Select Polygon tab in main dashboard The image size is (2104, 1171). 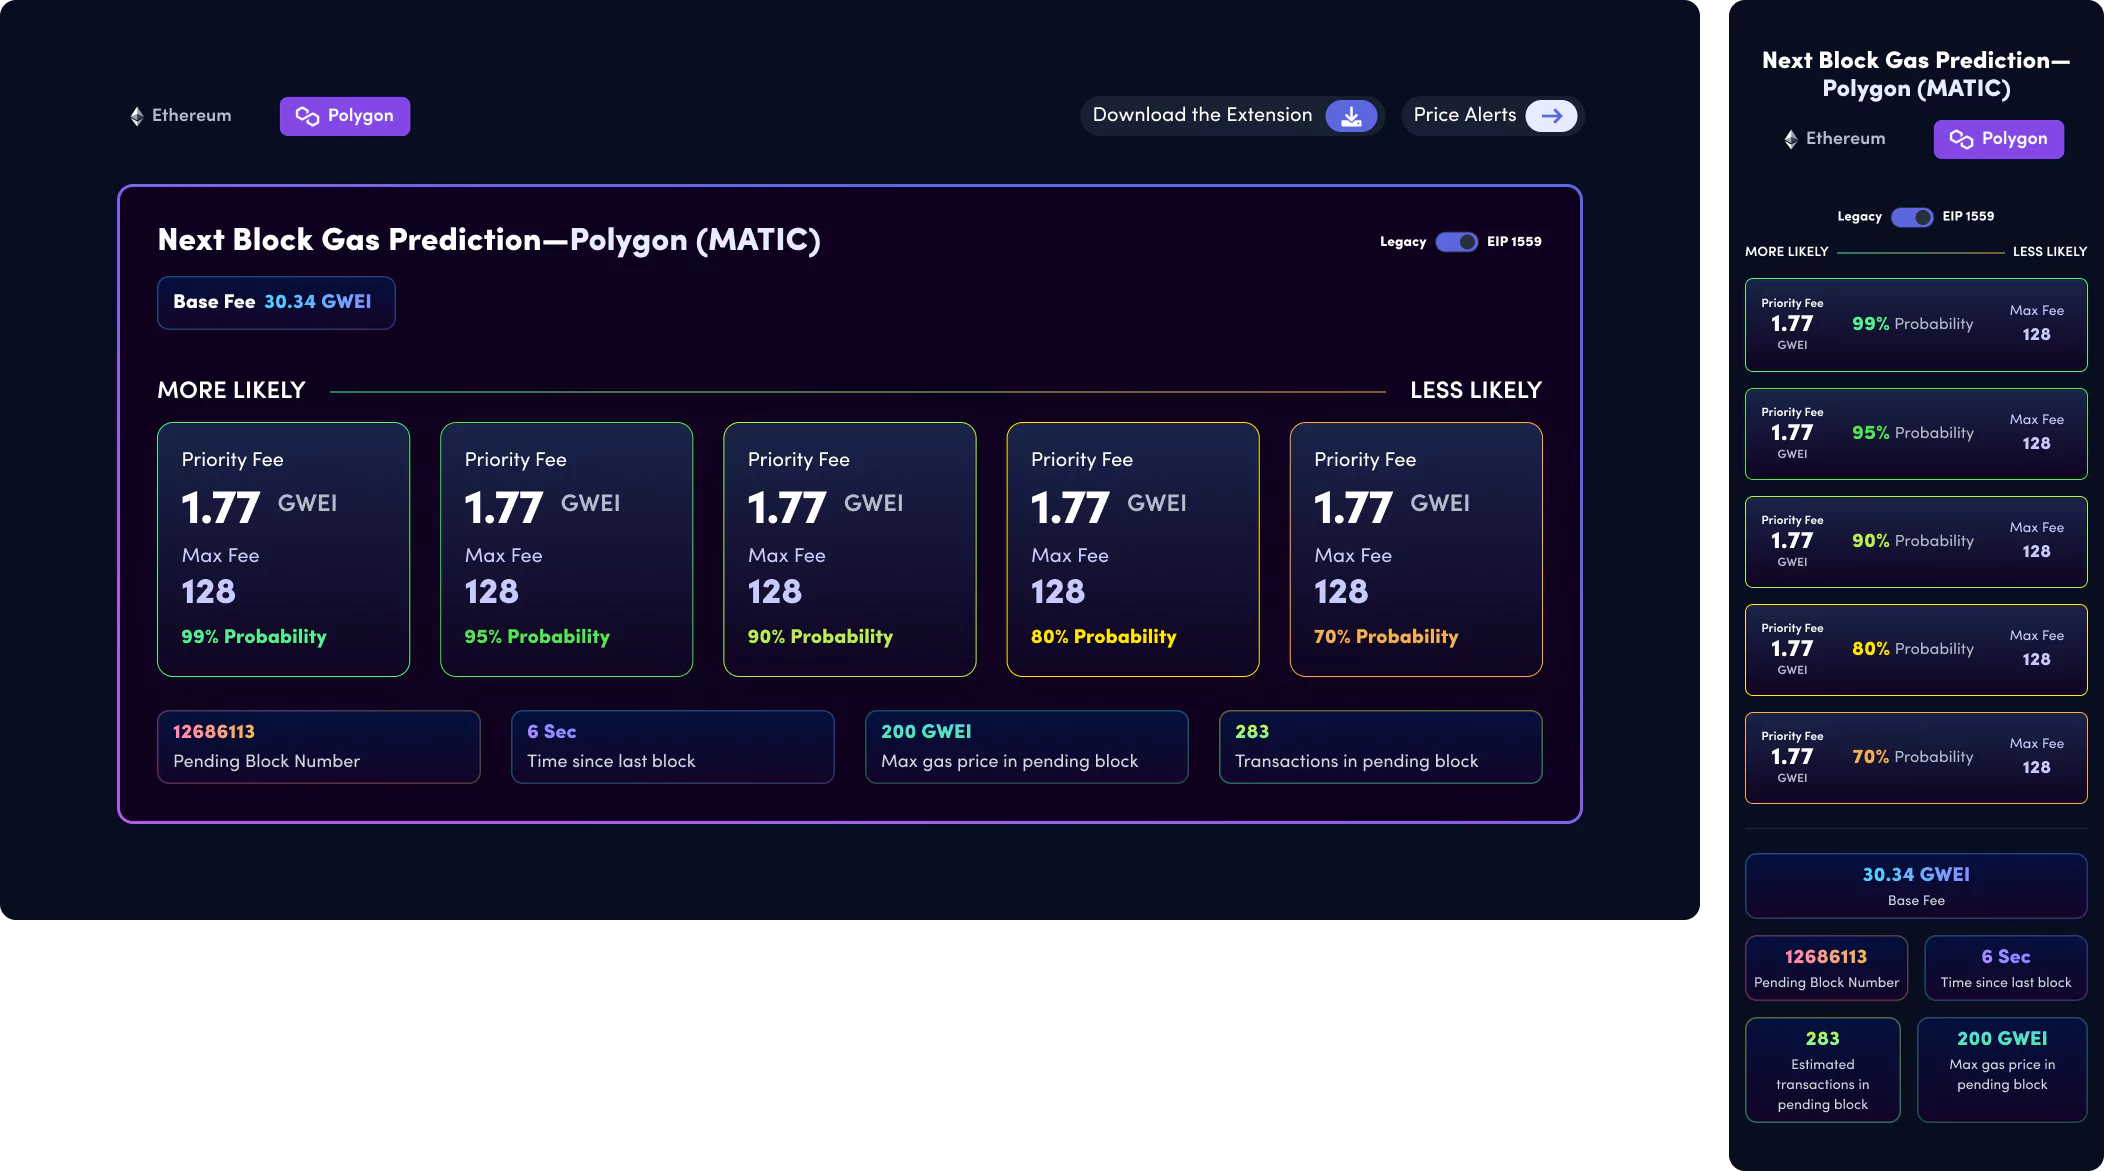click(345, 116)
